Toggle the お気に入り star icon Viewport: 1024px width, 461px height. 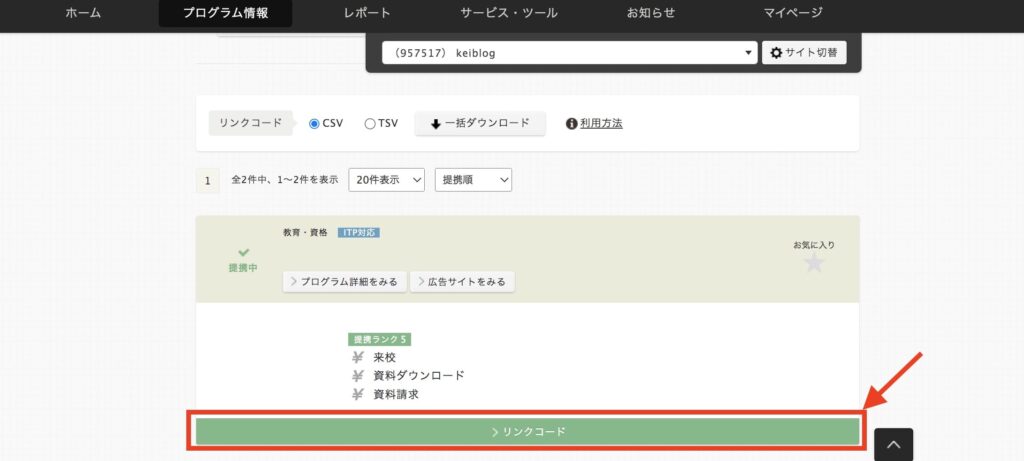814,262
